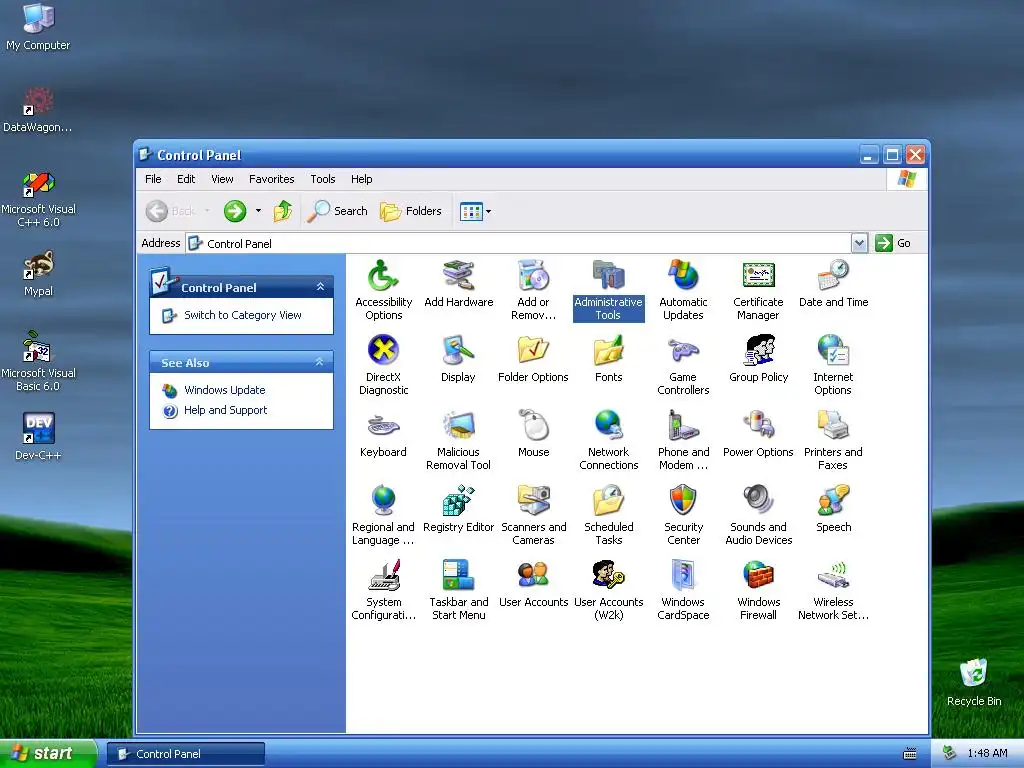Open Windows Update link

225,390
